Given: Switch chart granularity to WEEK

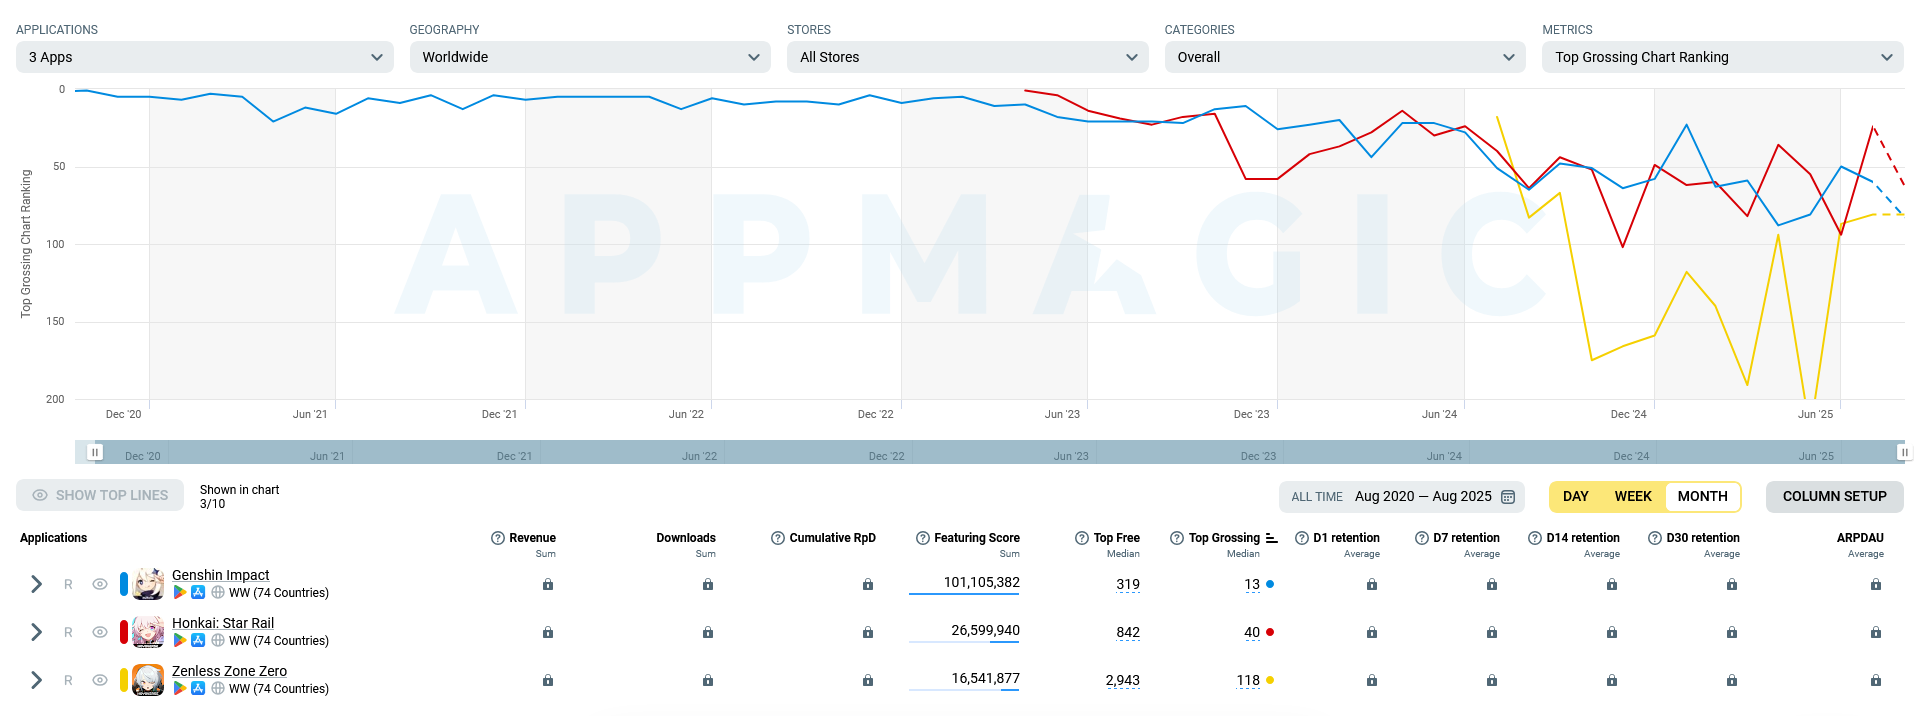Looking at the screenshot, I should coord(1633,496).
